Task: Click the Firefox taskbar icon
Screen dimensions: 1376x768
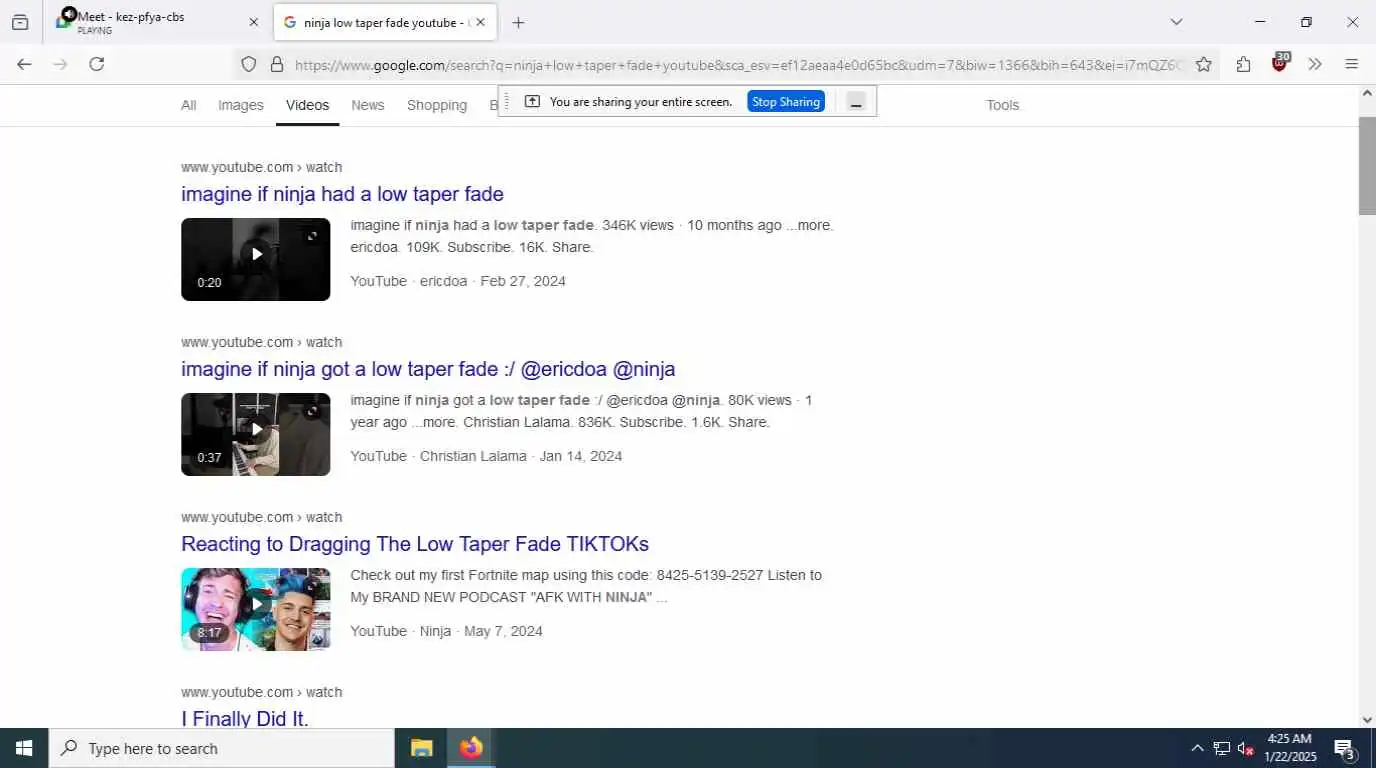Action: [471, 748]
